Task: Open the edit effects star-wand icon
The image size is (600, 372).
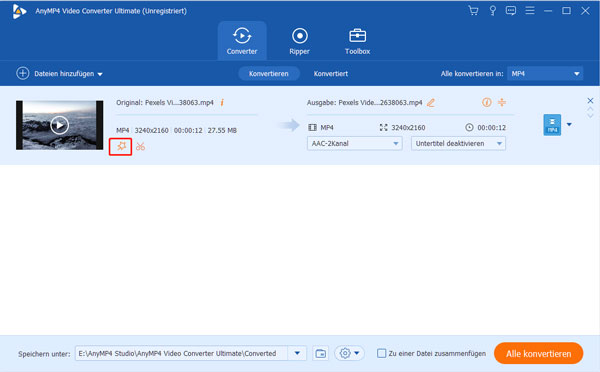Action: click(121, 146)
